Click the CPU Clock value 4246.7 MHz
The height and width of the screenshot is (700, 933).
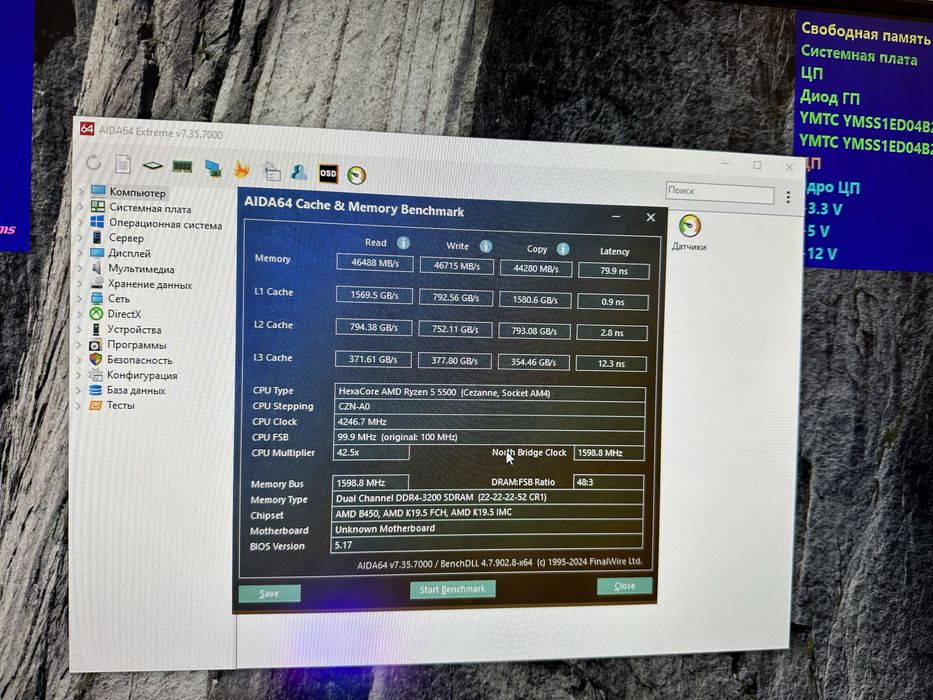click(x=489, y=422)
